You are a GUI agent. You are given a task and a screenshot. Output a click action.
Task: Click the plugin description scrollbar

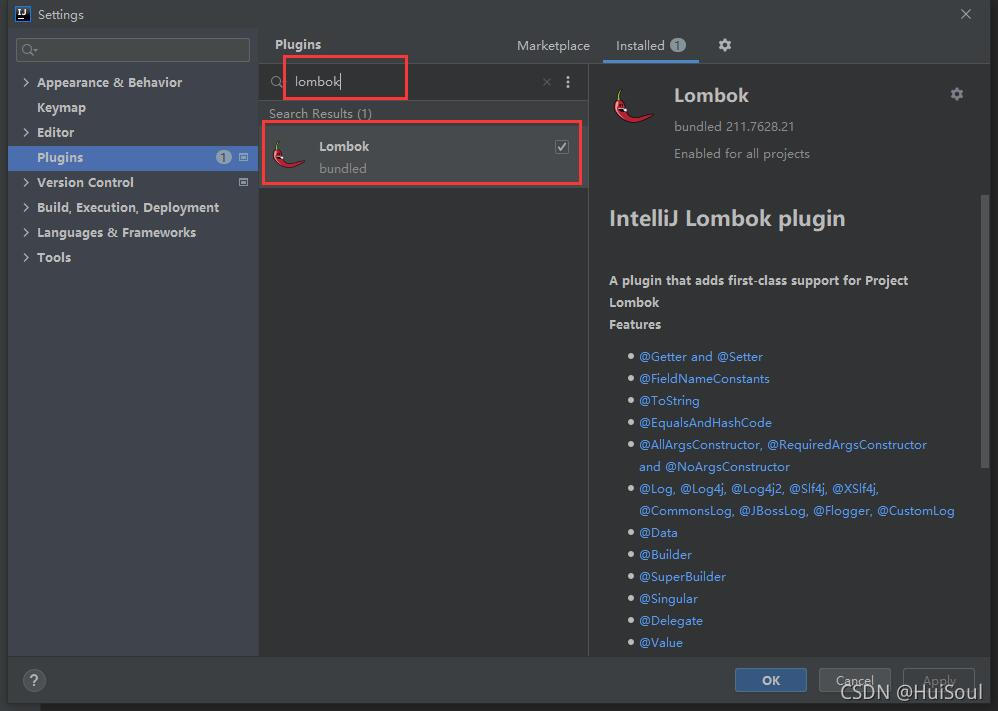[985, 331]
